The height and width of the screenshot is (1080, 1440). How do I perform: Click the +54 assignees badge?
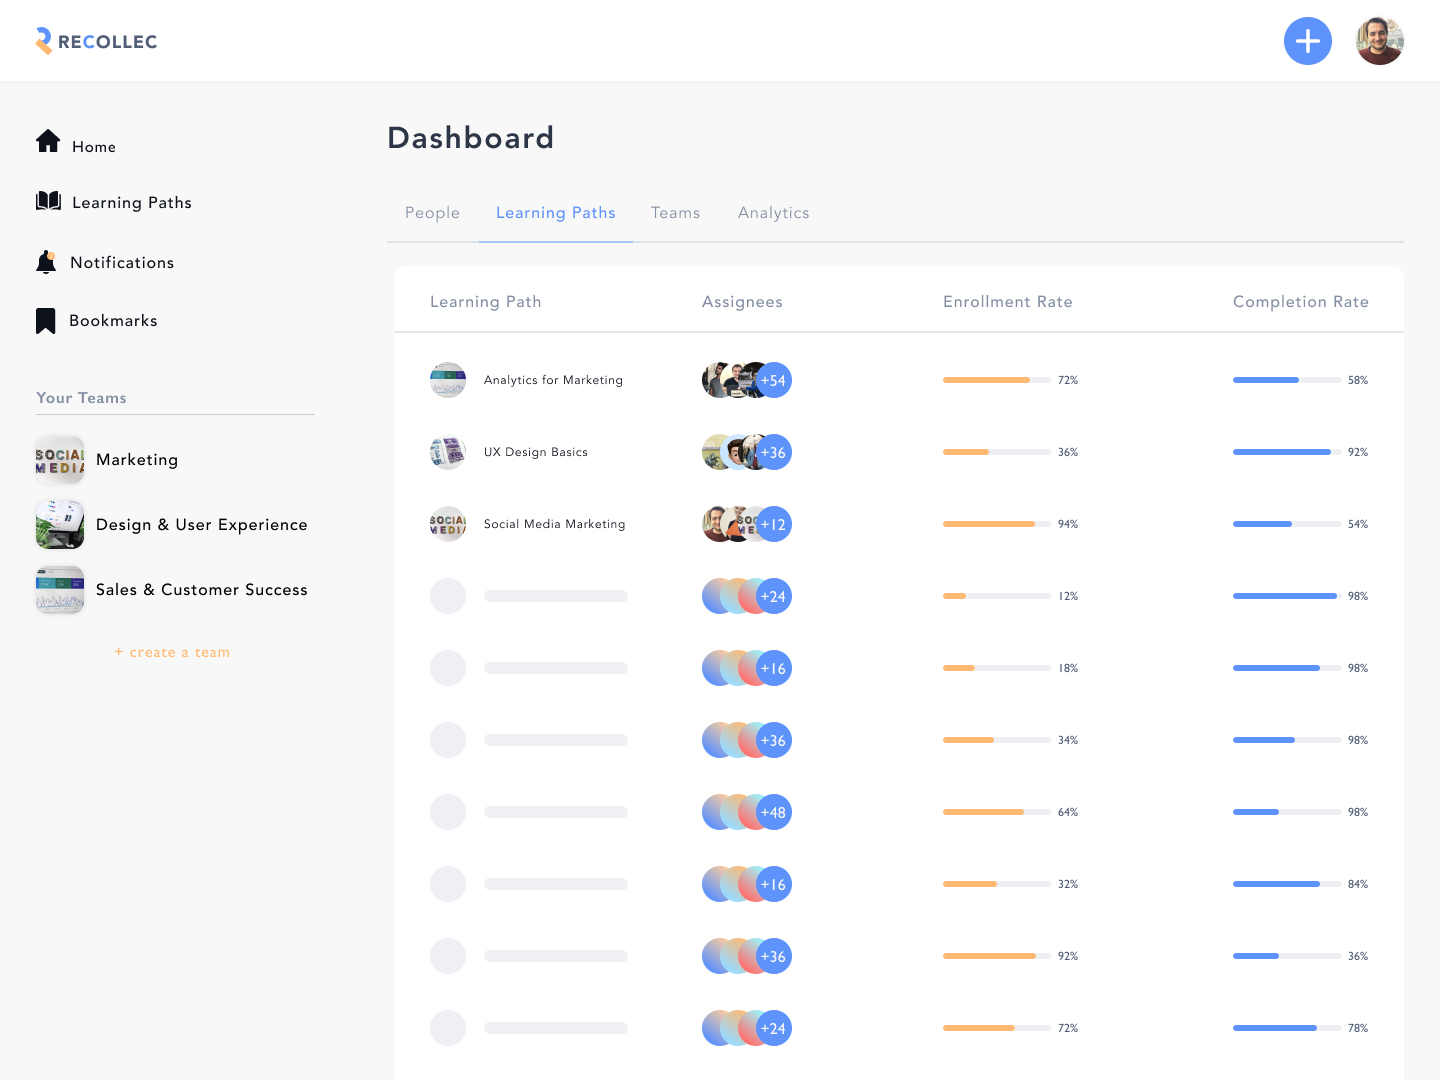tap(773, 380)
